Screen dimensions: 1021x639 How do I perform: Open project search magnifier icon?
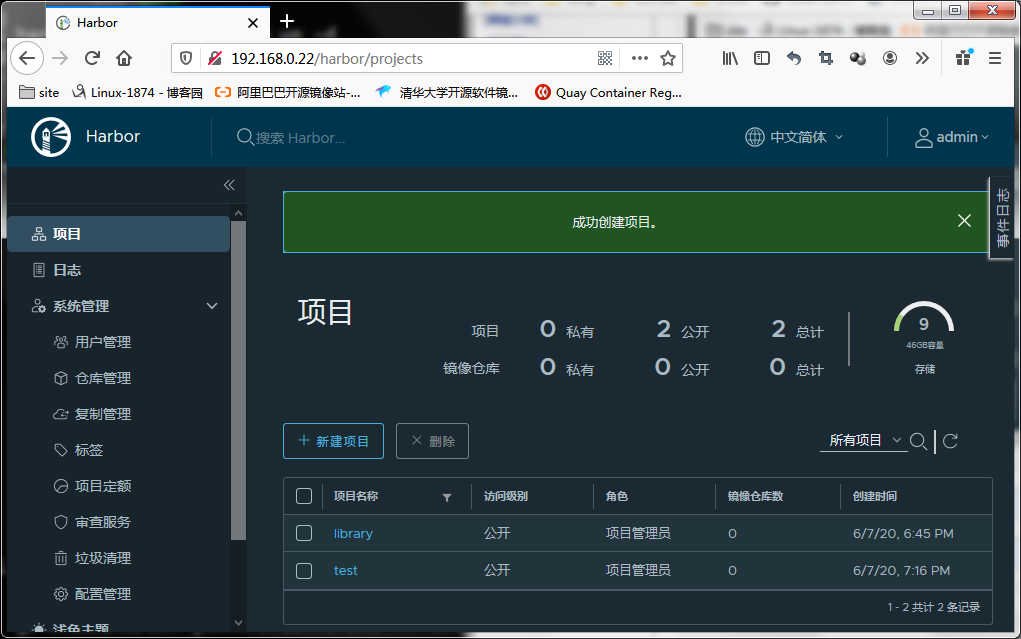918,441
